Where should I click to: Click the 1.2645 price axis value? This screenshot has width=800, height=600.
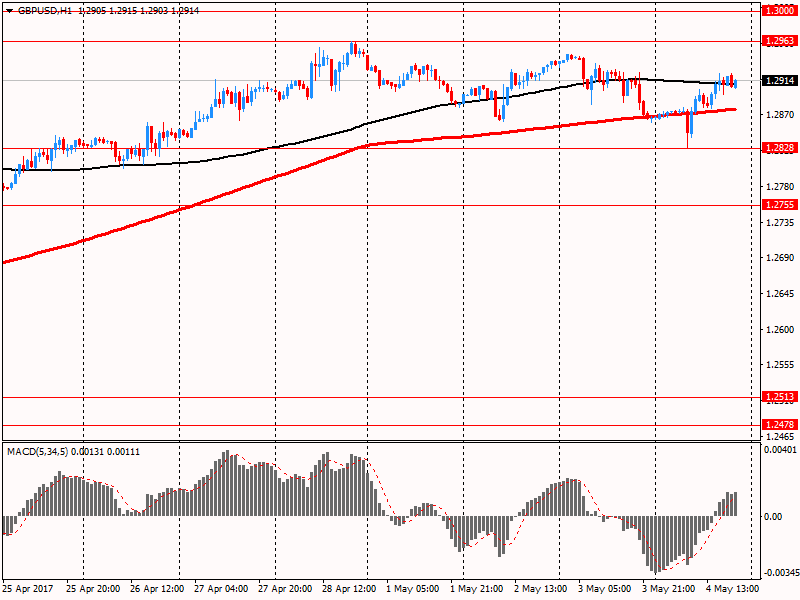[780, 294]
